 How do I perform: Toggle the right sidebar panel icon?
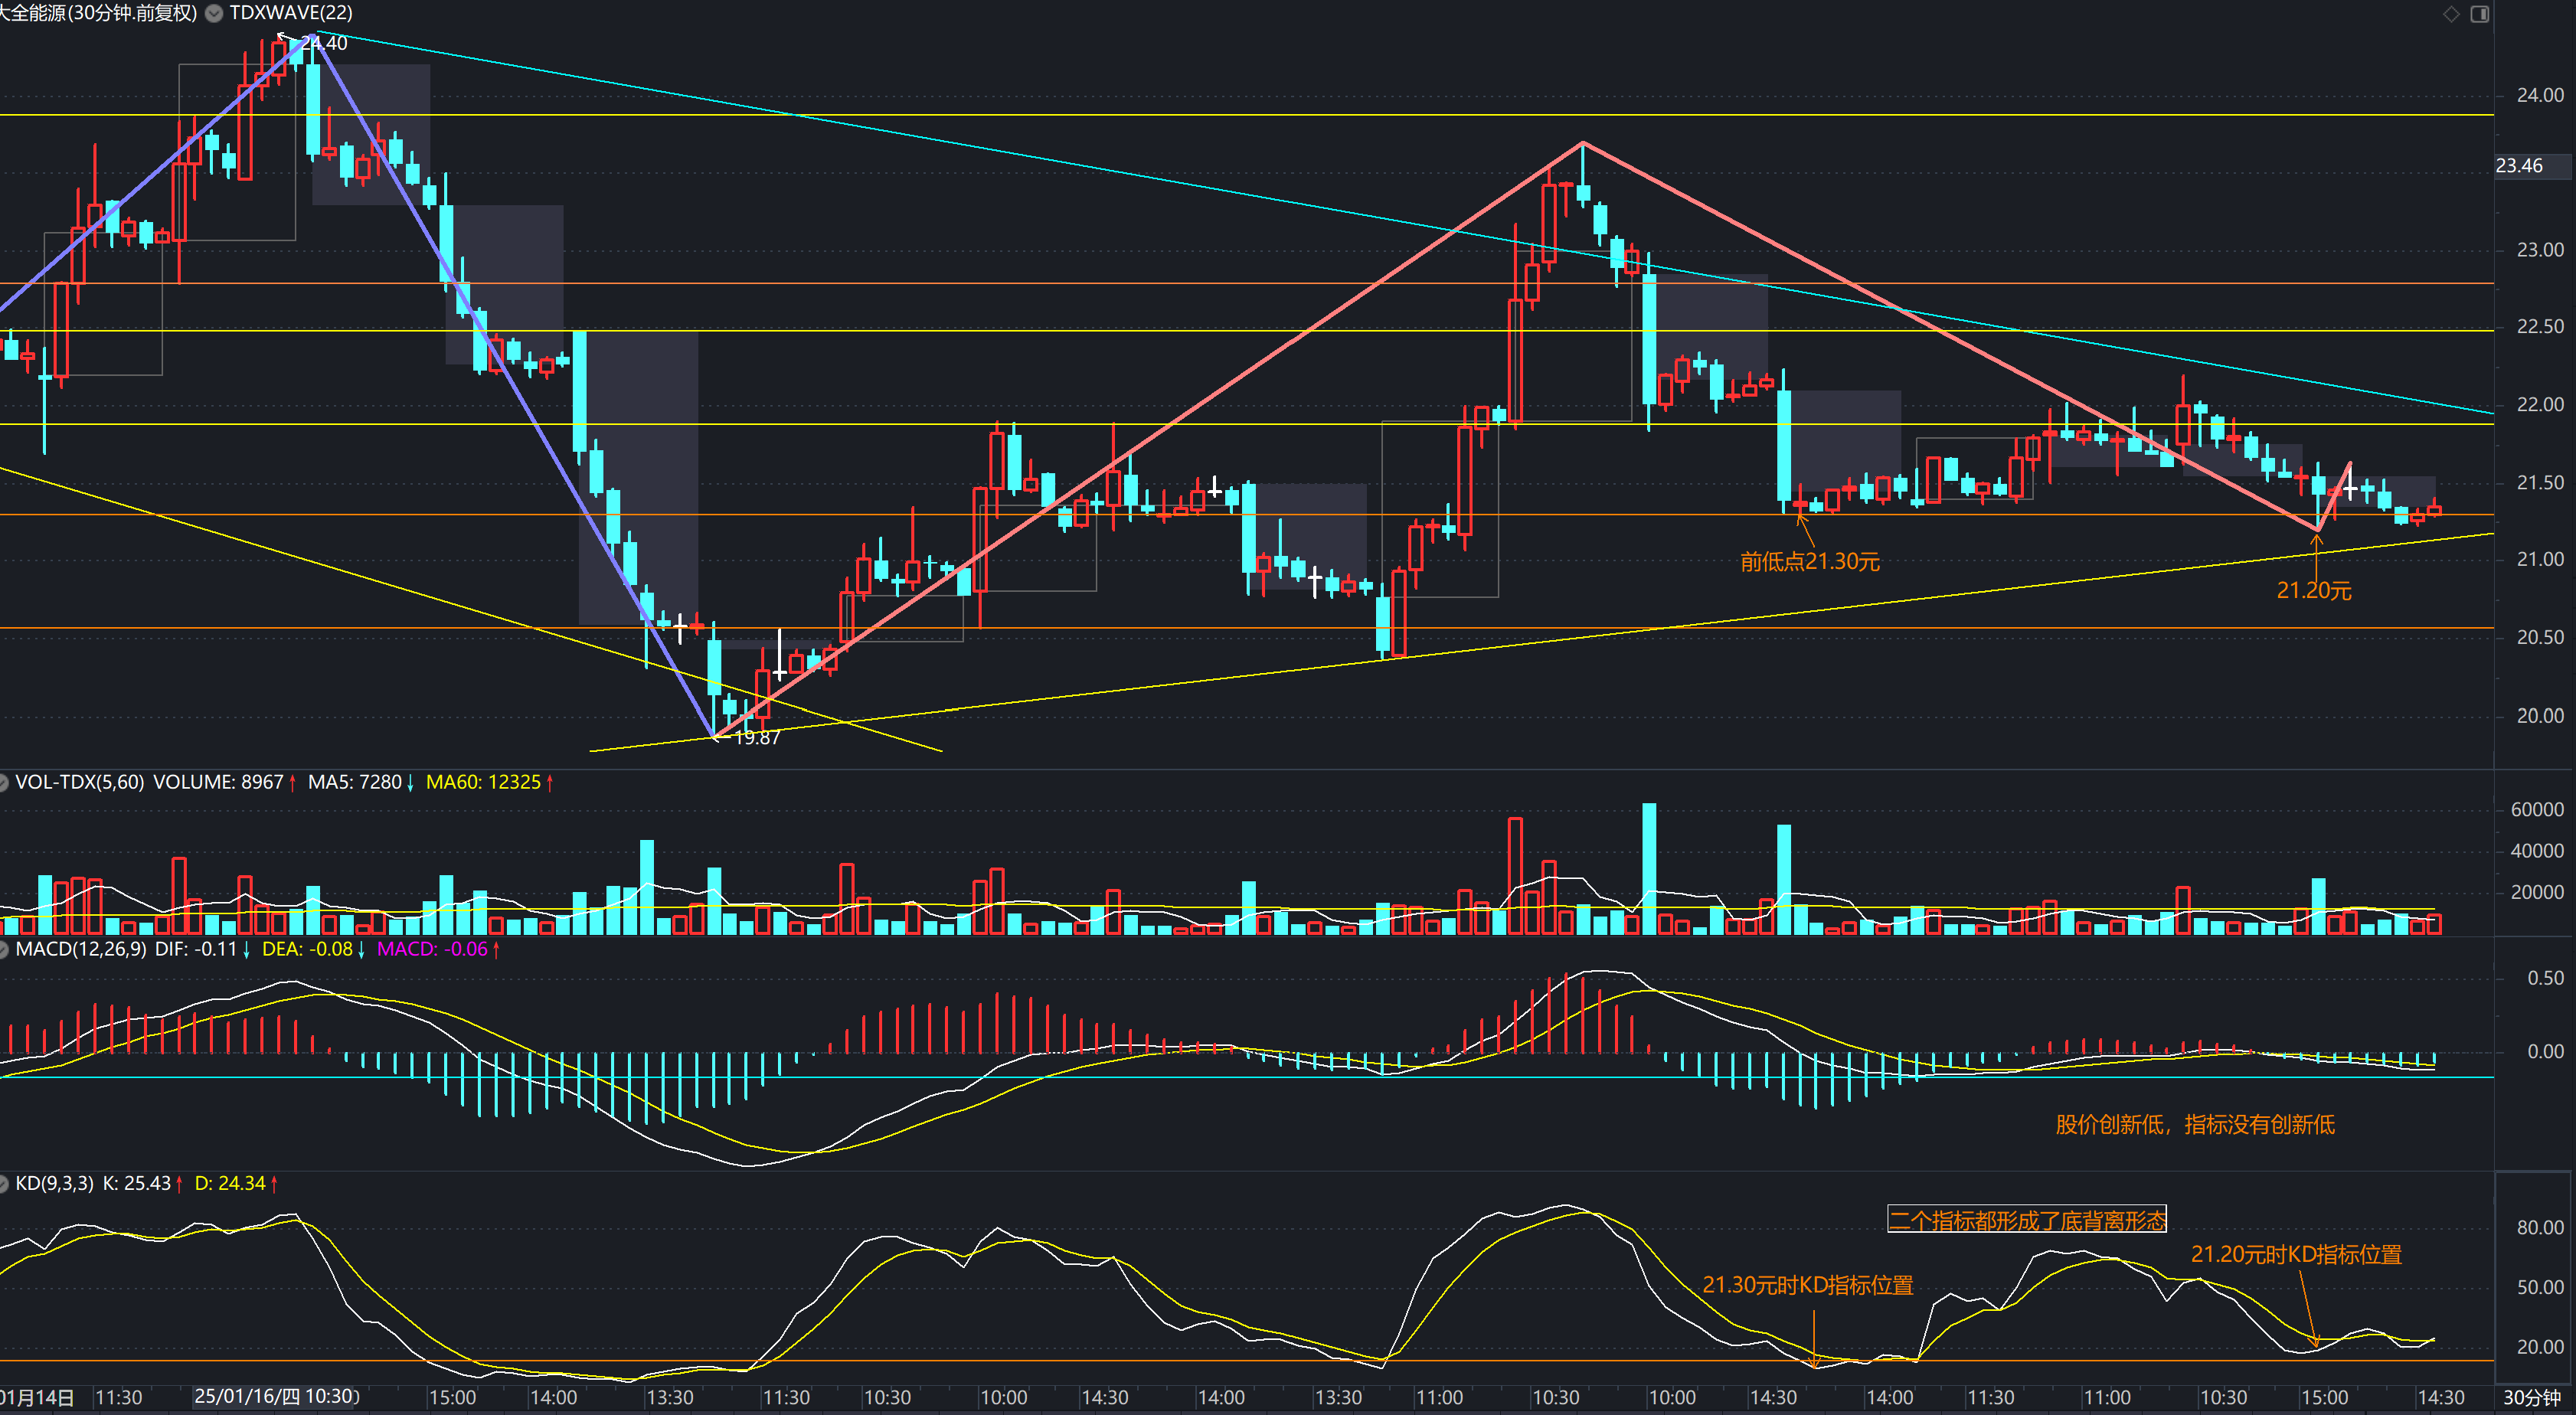click(2480, 14)
